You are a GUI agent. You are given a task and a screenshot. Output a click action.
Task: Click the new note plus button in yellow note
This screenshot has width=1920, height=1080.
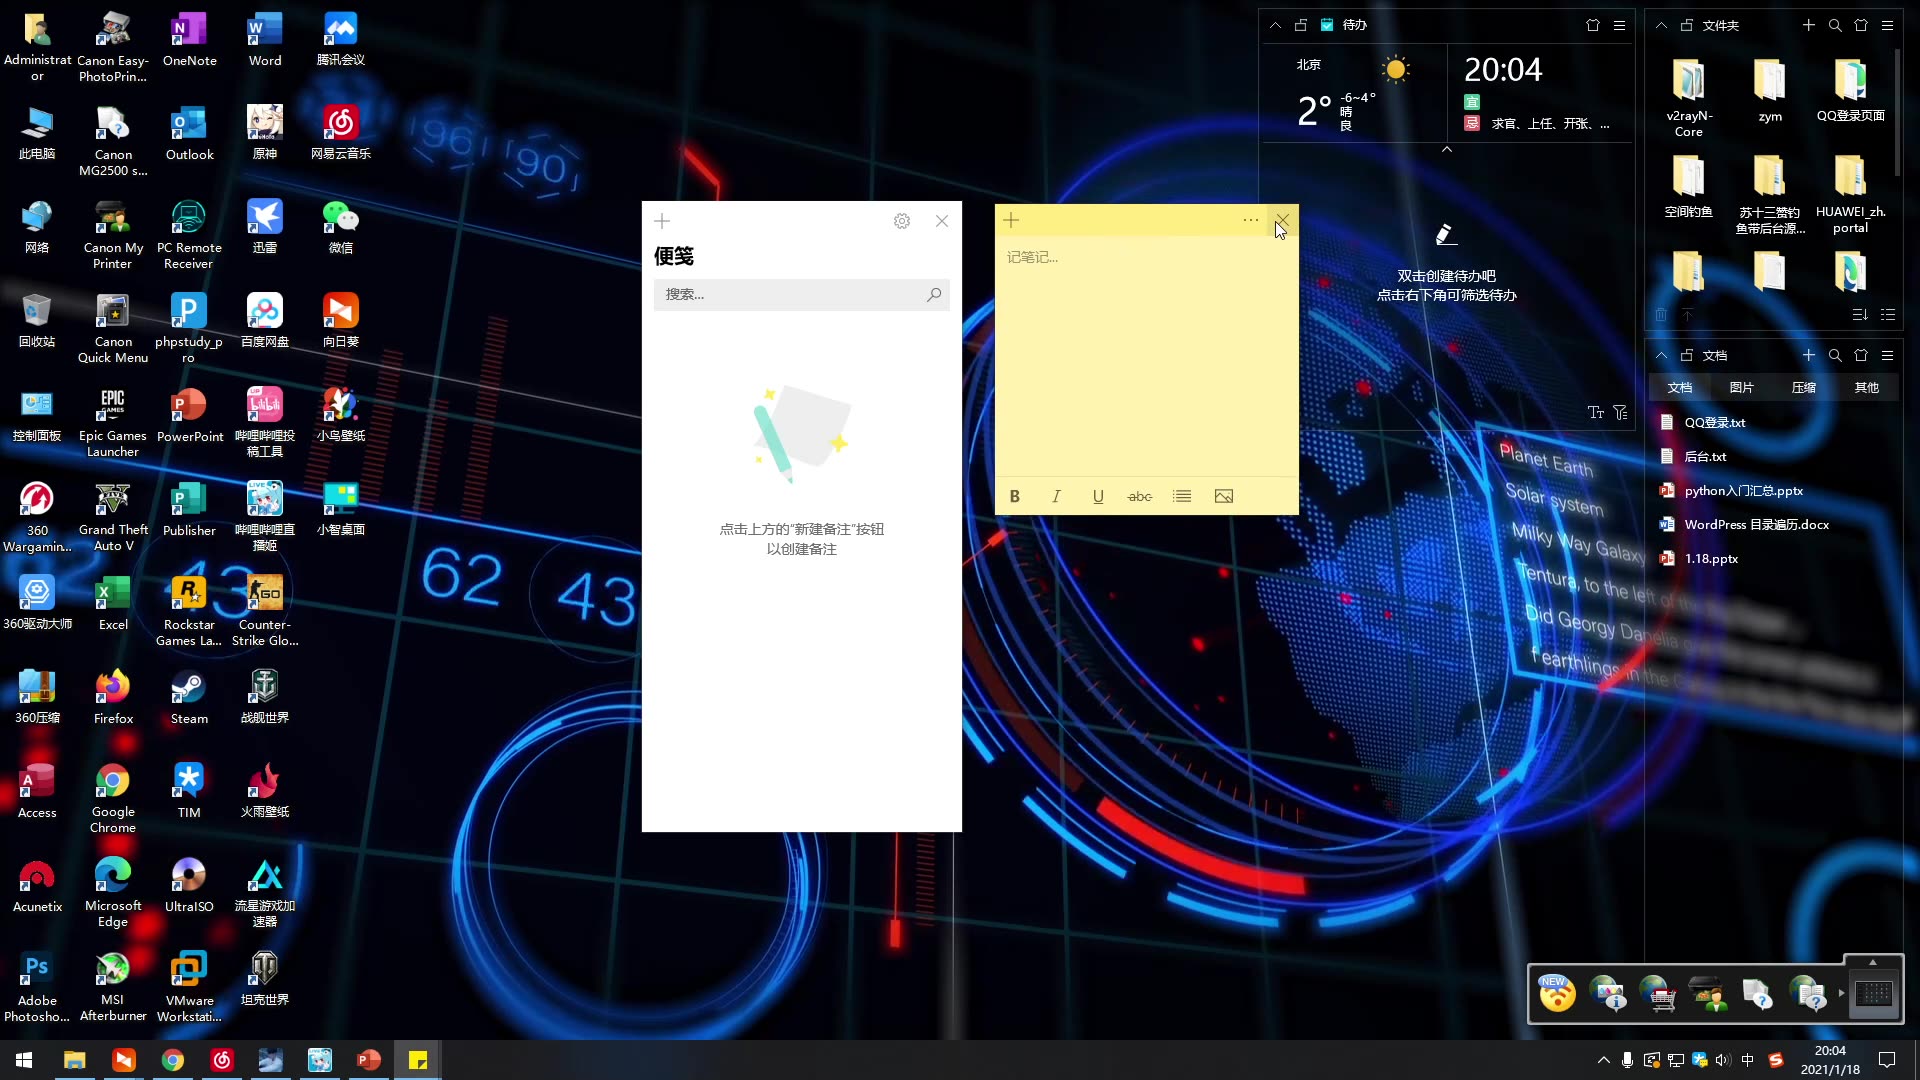[x=1009, y=220]
